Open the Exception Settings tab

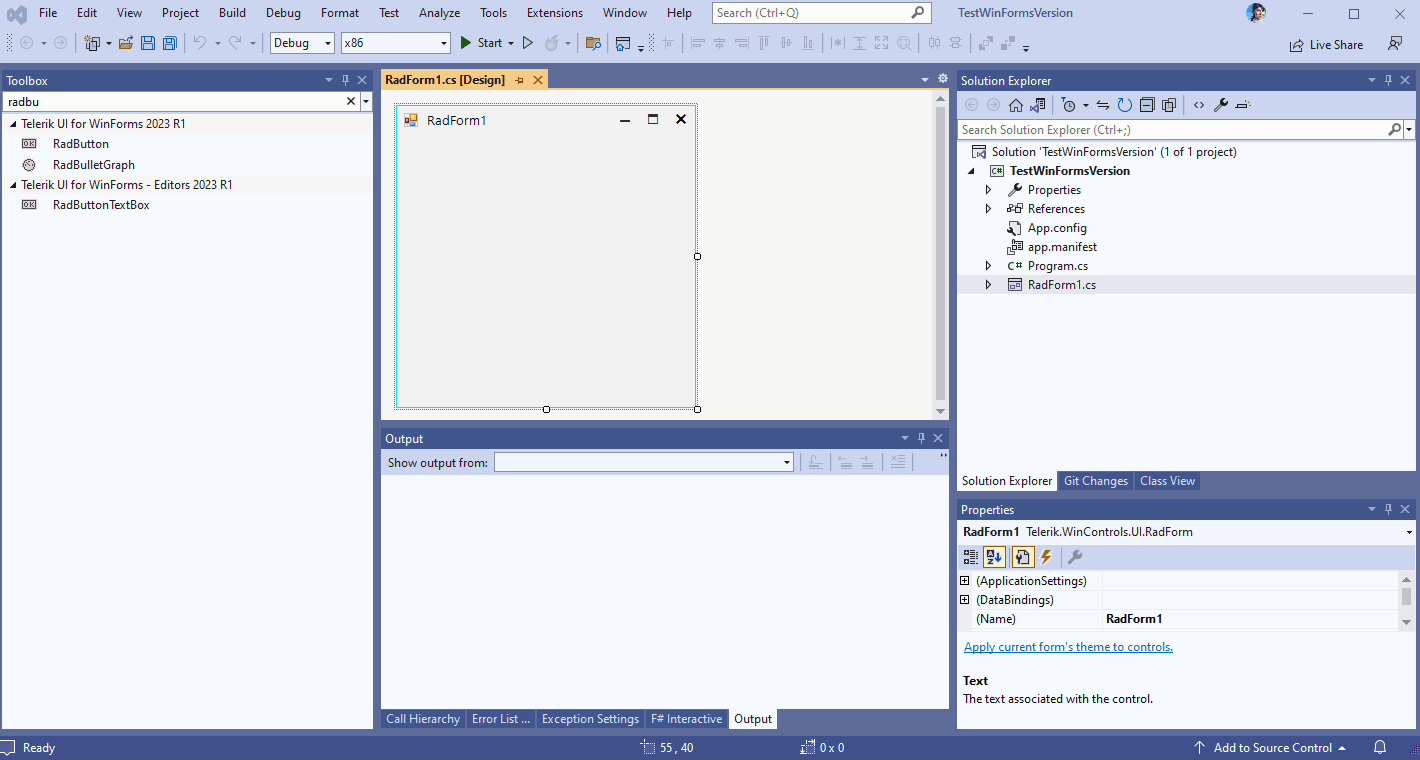pos(590,719)
